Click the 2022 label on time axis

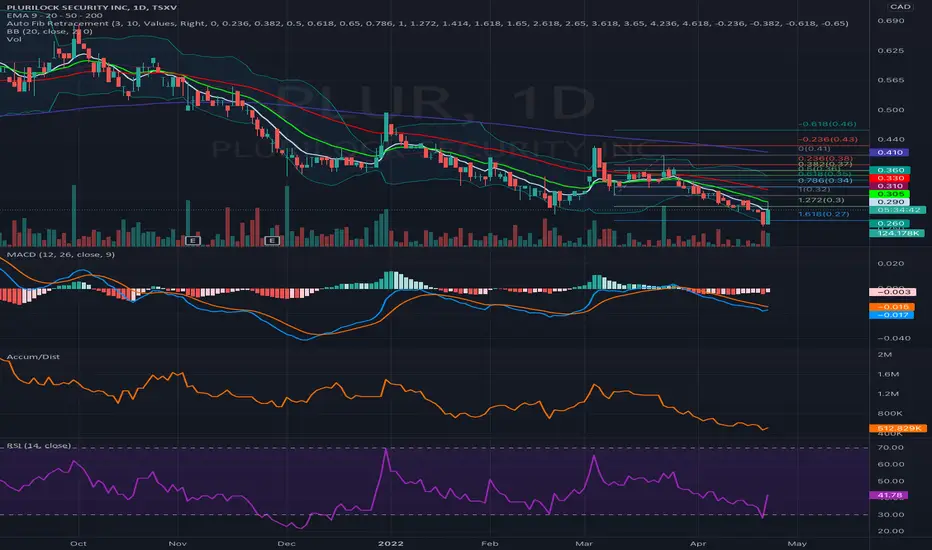click(x=391, y=543)
